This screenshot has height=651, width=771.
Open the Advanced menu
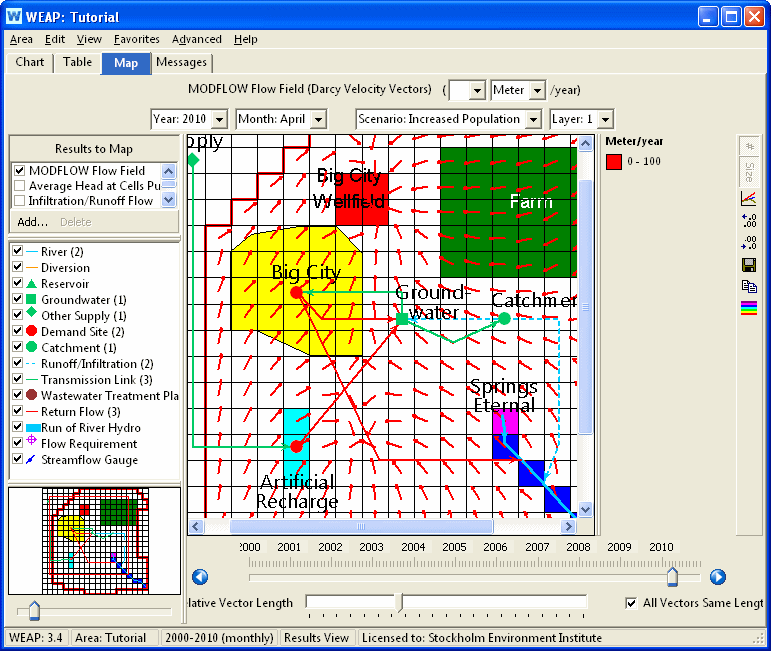pos(197,39)
